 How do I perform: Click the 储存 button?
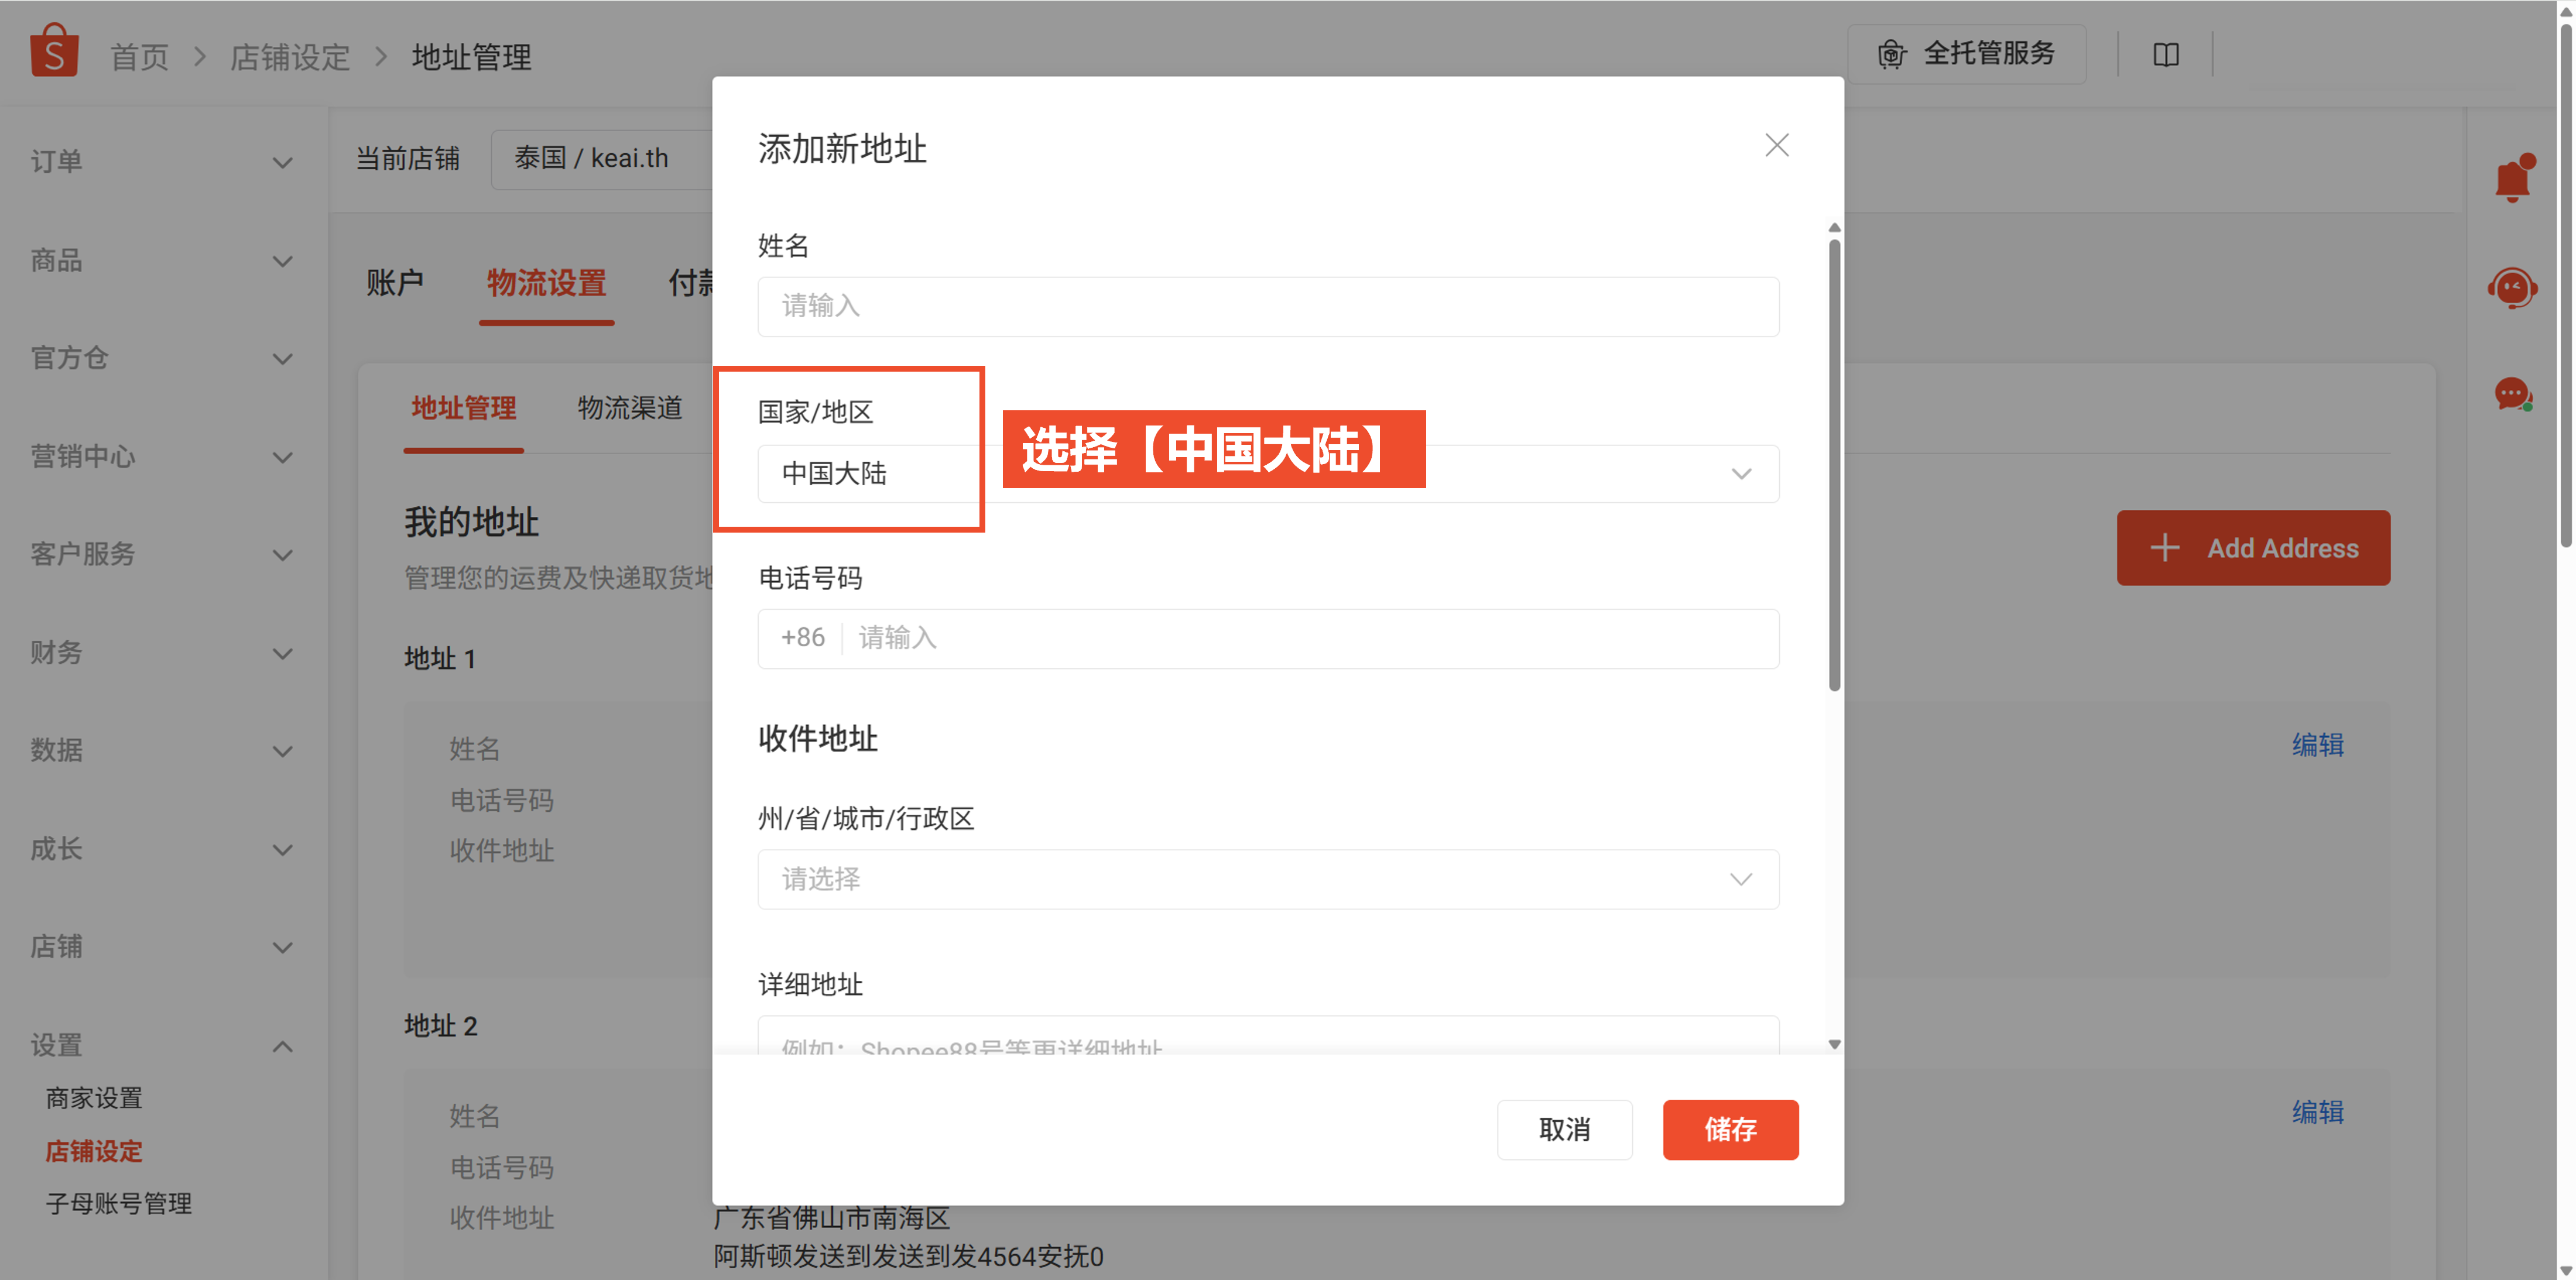[1730, 1130]
